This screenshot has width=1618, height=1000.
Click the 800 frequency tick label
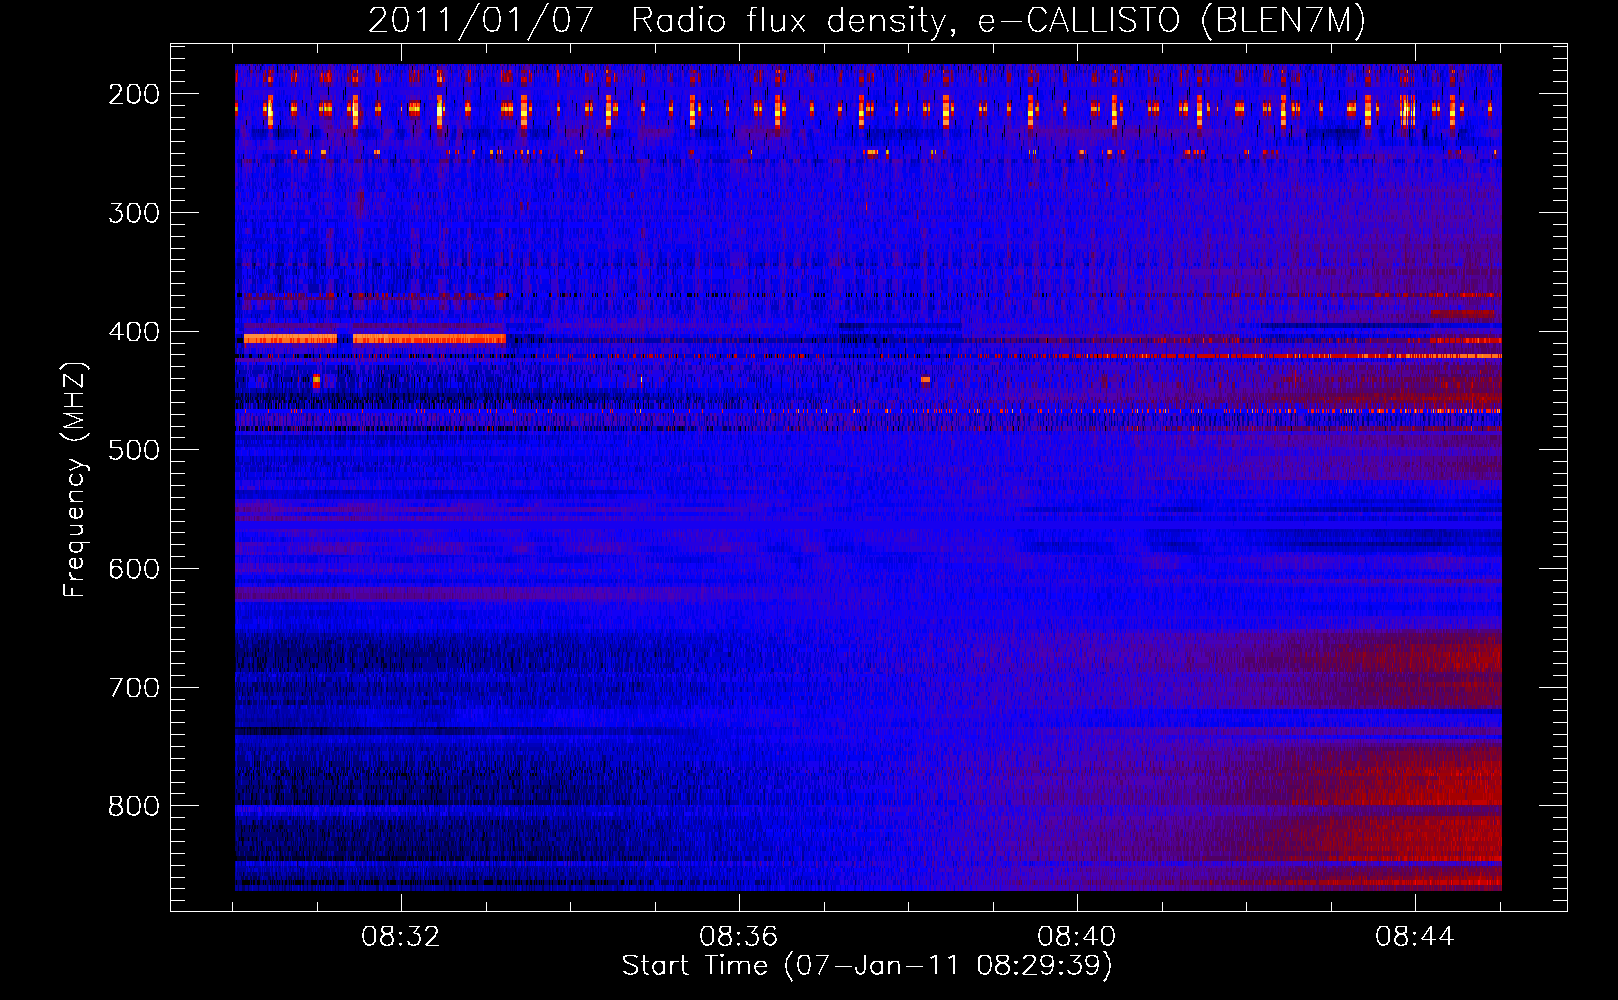click(134, 806)
